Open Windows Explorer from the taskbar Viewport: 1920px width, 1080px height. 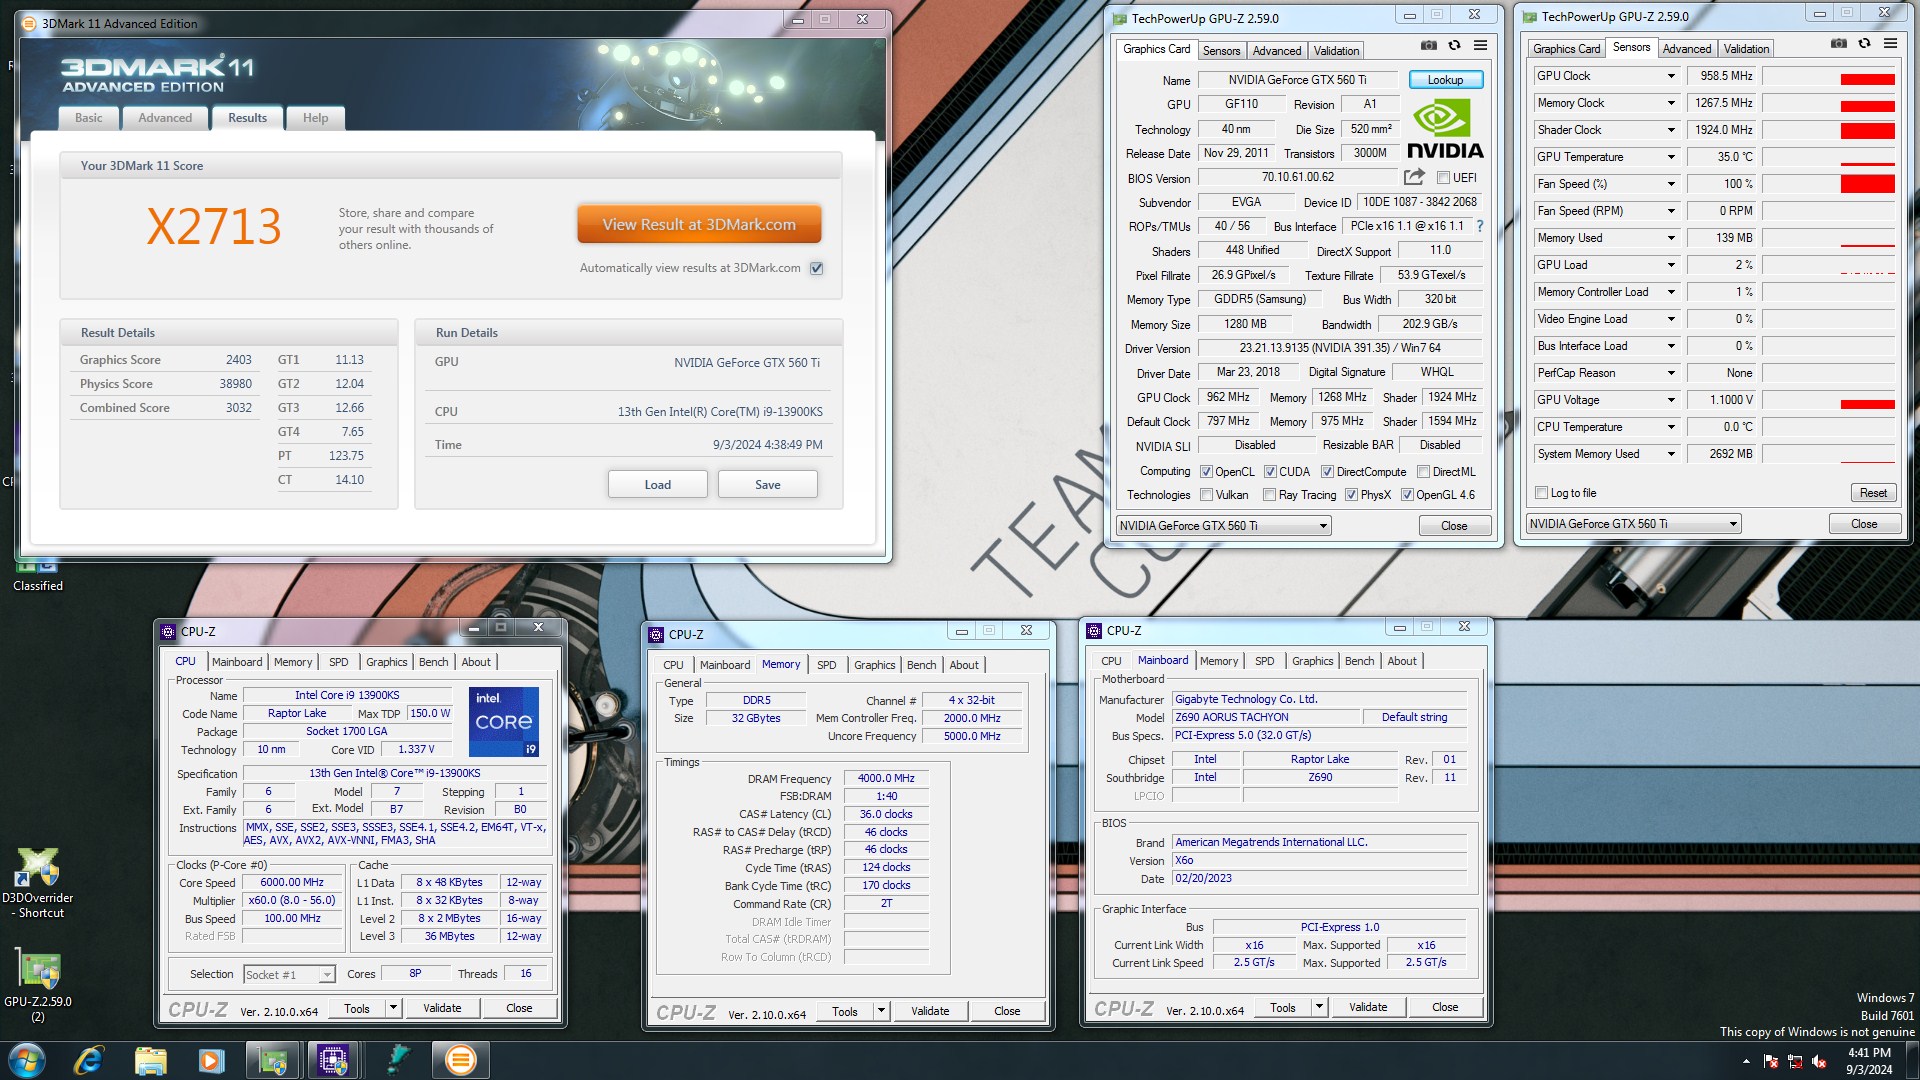(150, 1060)
